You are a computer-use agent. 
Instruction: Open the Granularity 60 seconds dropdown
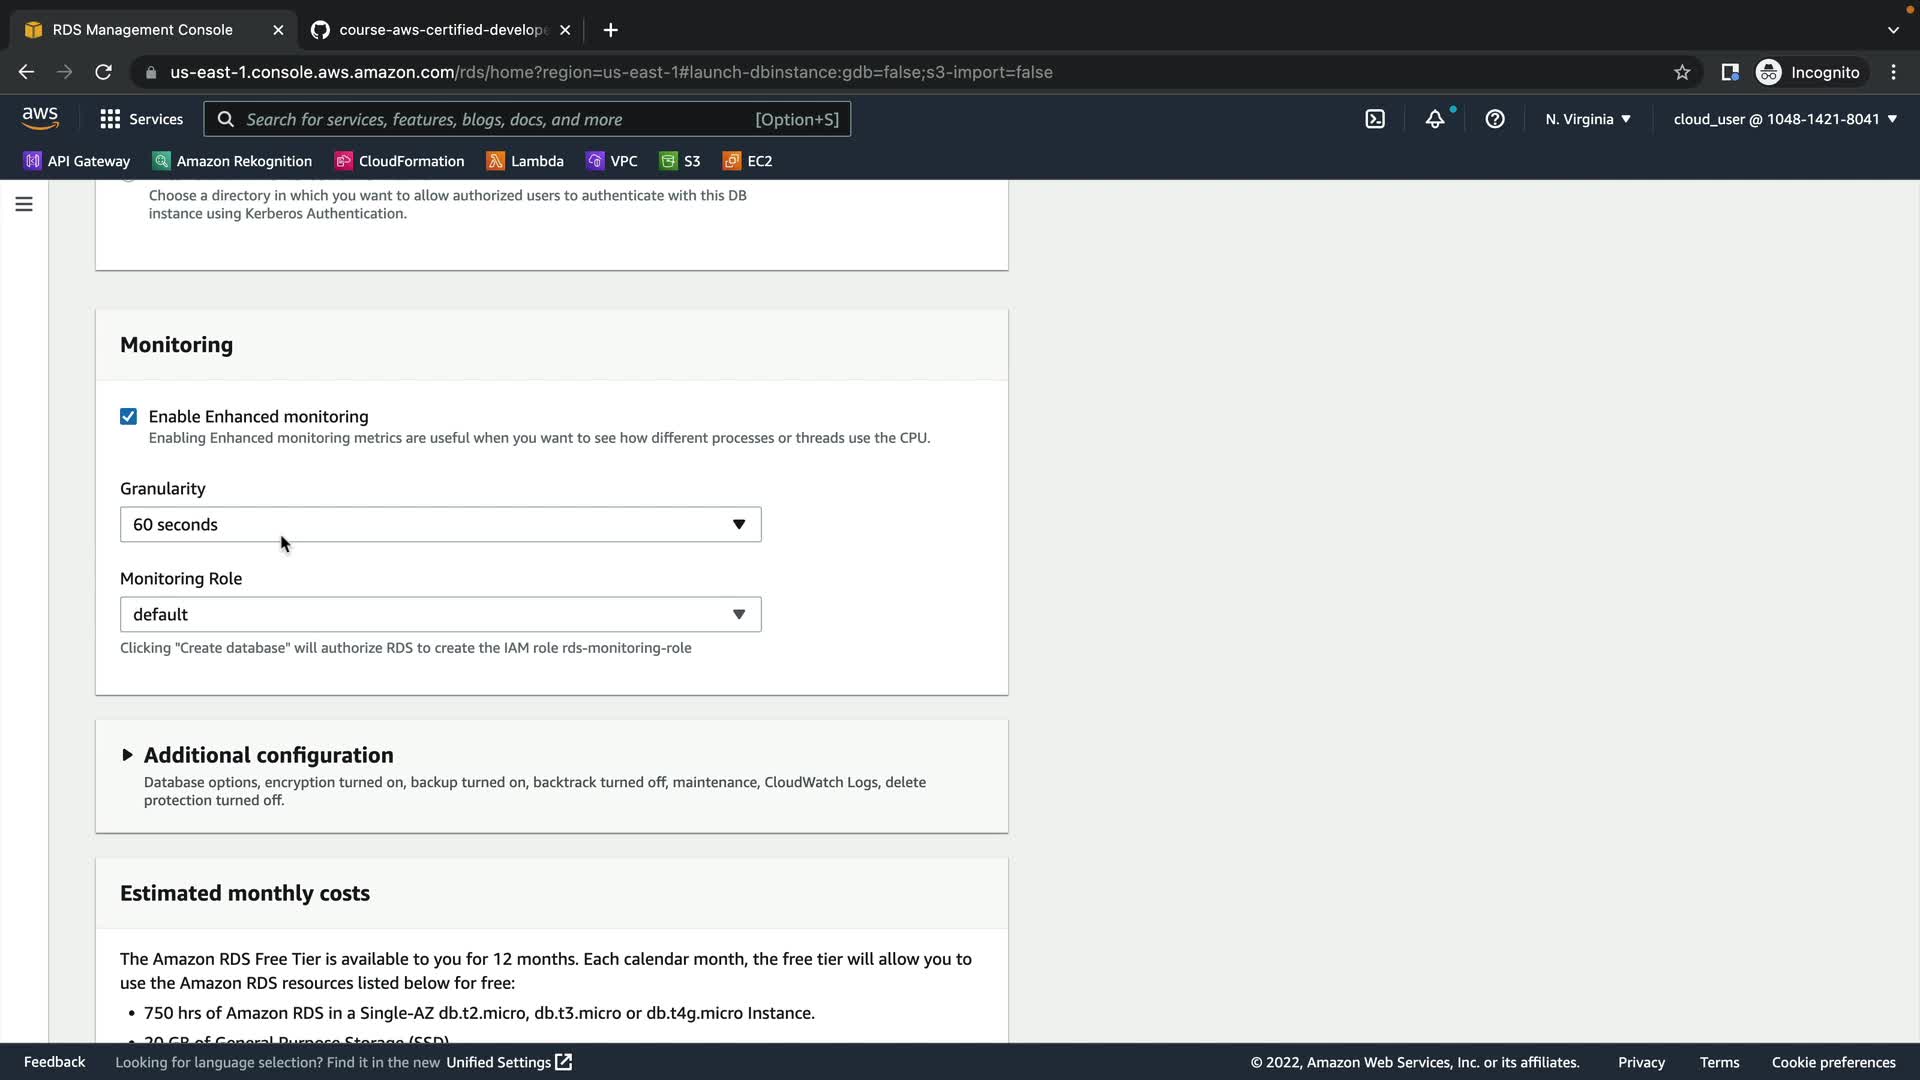440,525
